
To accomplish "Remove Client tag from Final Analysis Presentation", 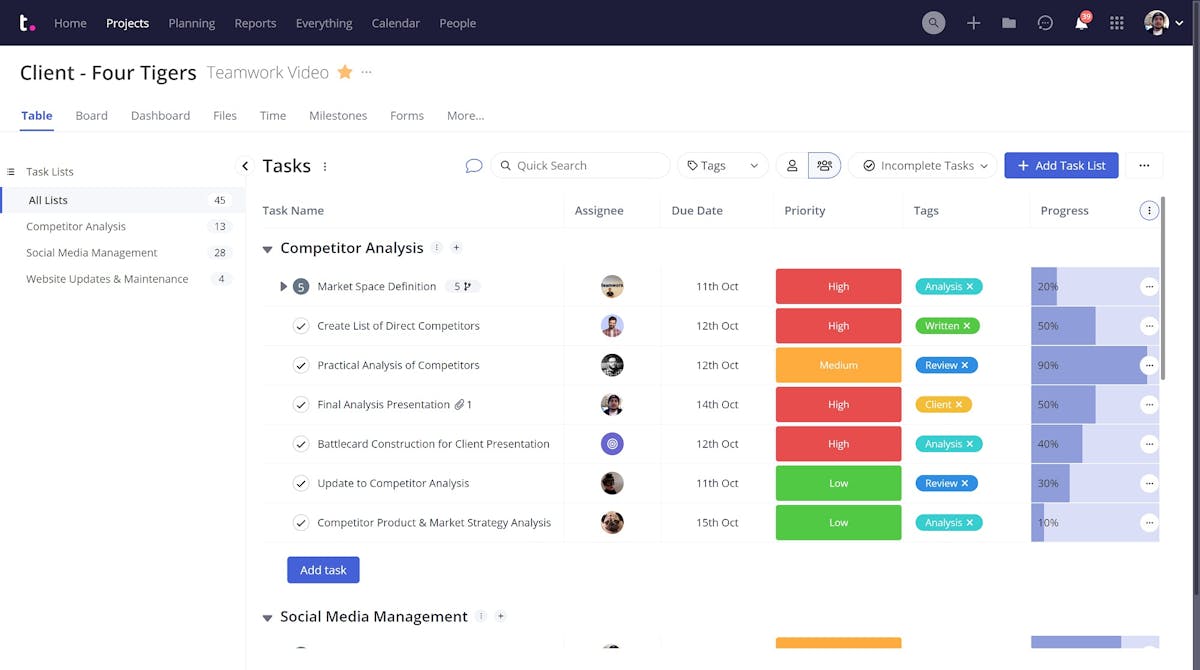I will pos(959,405).
